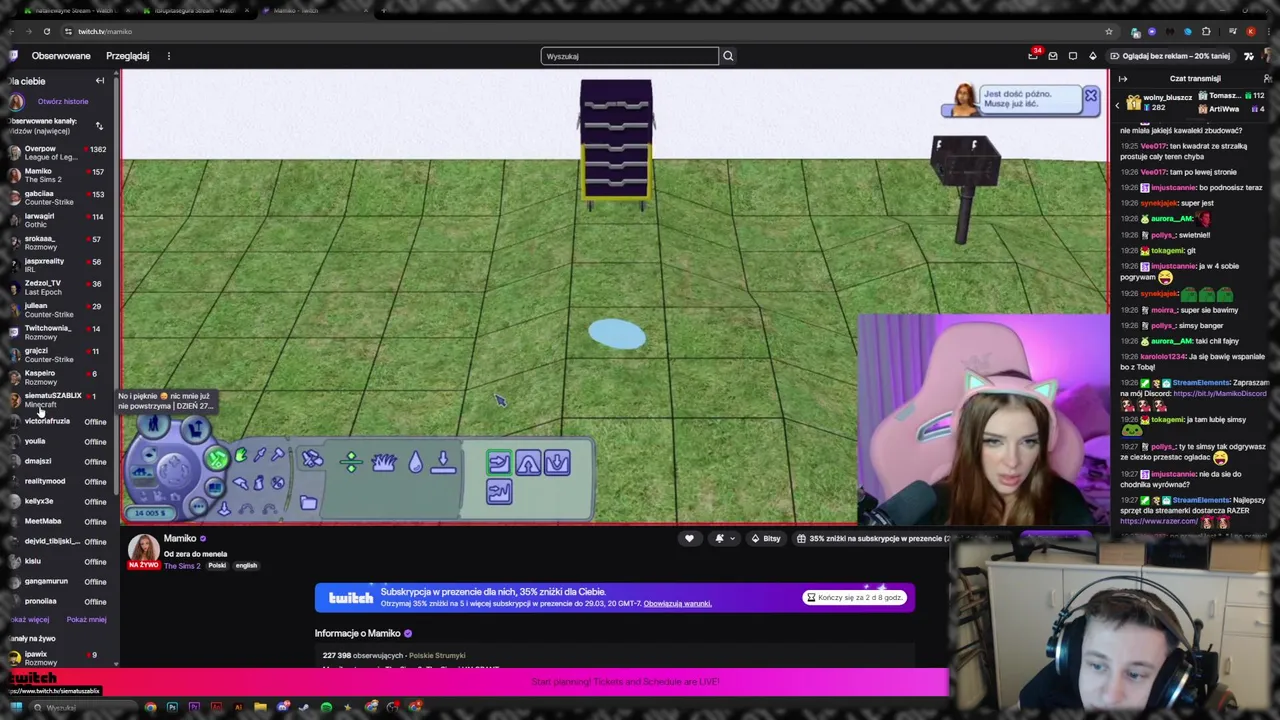
Task: Open the Twitch inbox envelope icon
Action: [x=1053, y=56]
